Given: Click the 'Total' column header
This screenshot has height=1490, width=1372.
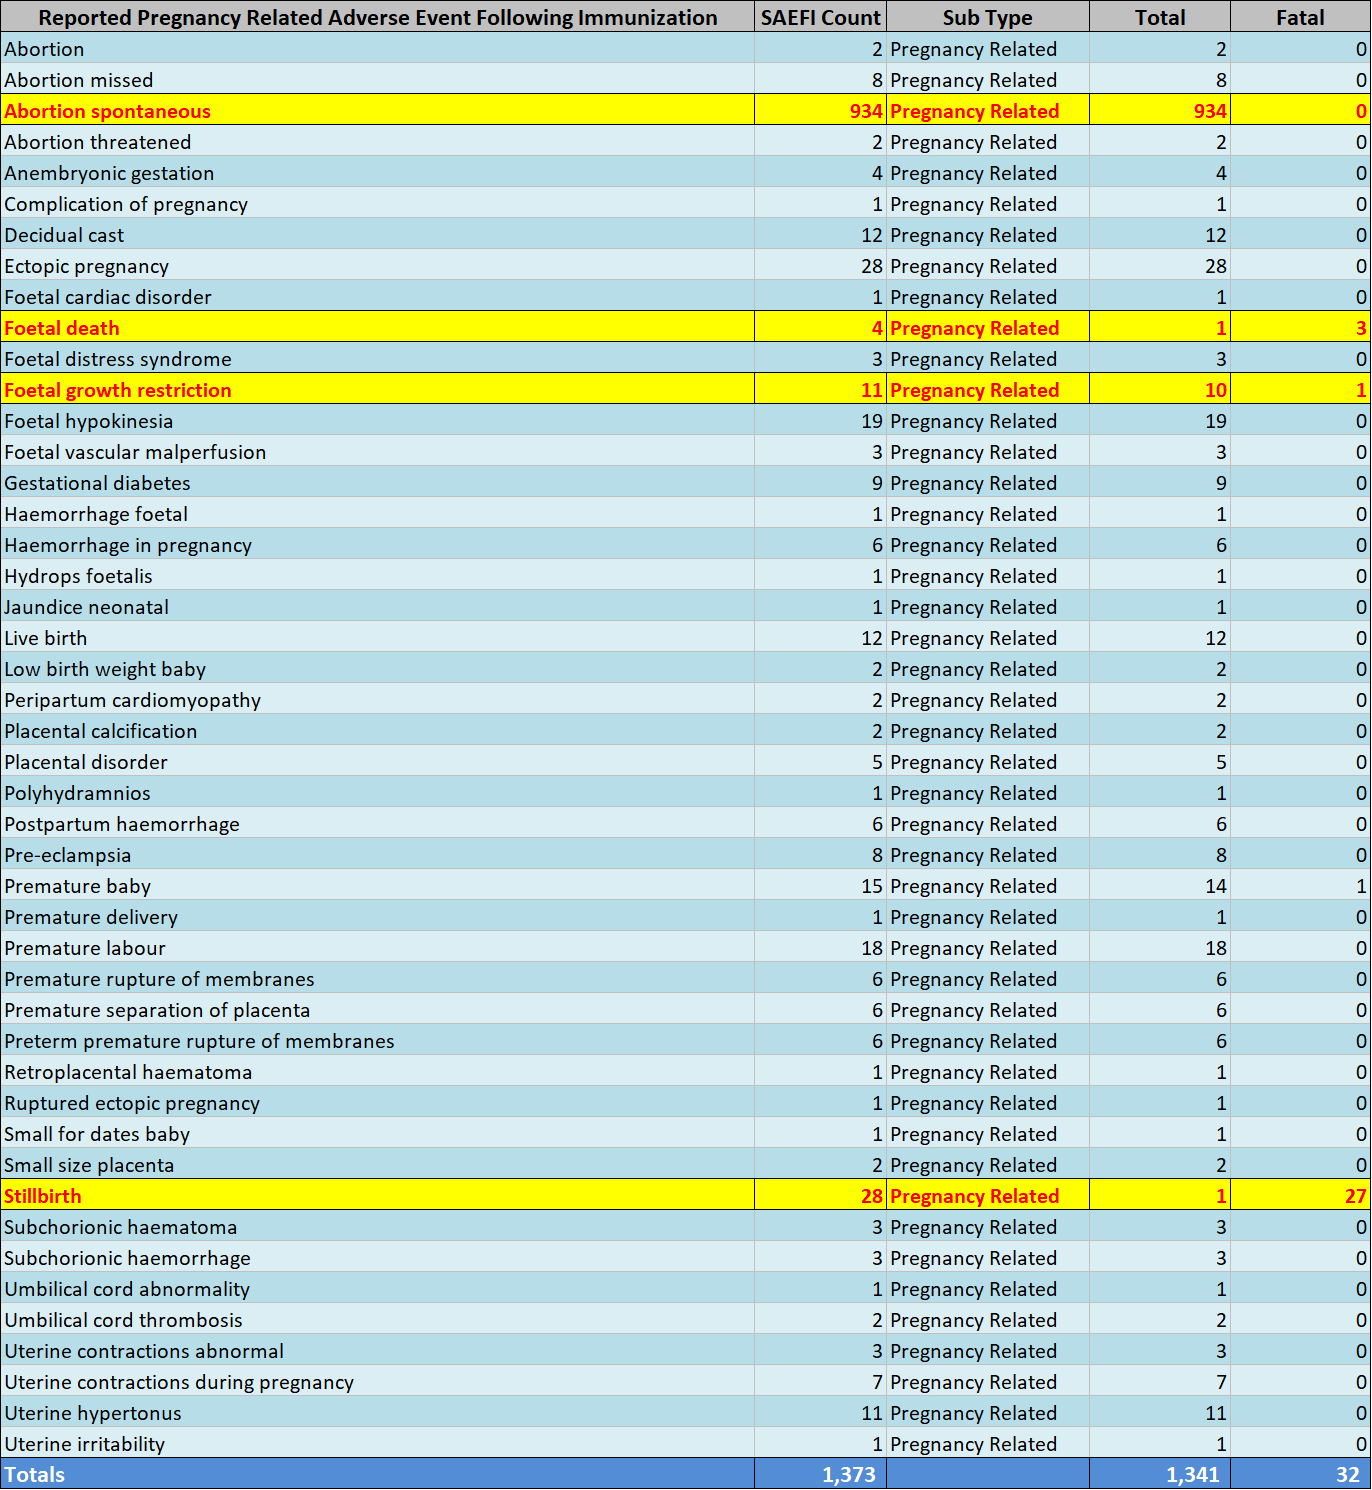Looking at the screenshot, I should point(1160,17).
